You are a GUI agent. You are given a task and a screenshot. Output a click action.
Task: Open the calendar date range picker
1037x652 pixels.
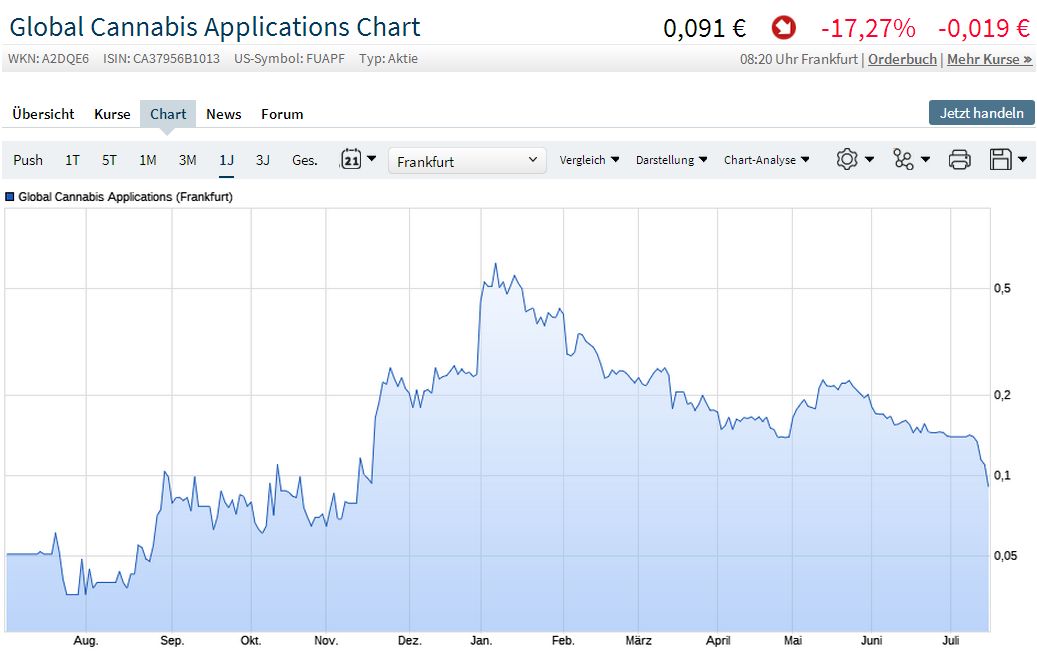click(358, 160)
